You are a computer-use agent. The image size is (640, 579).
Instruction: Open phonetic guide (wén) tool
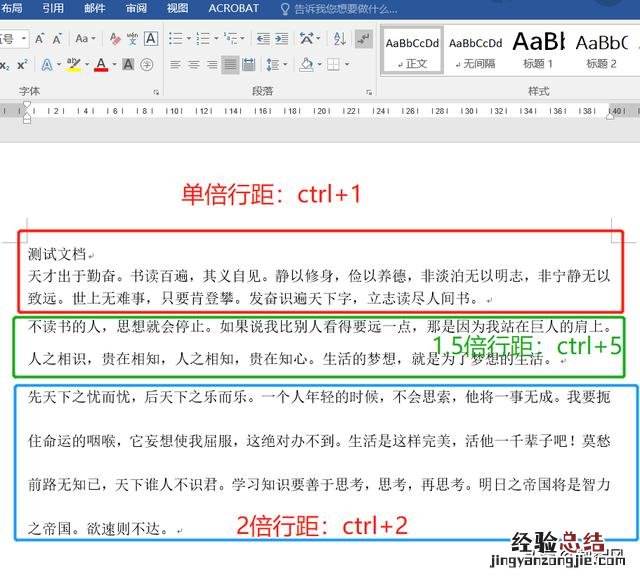(x=133, y=39)
